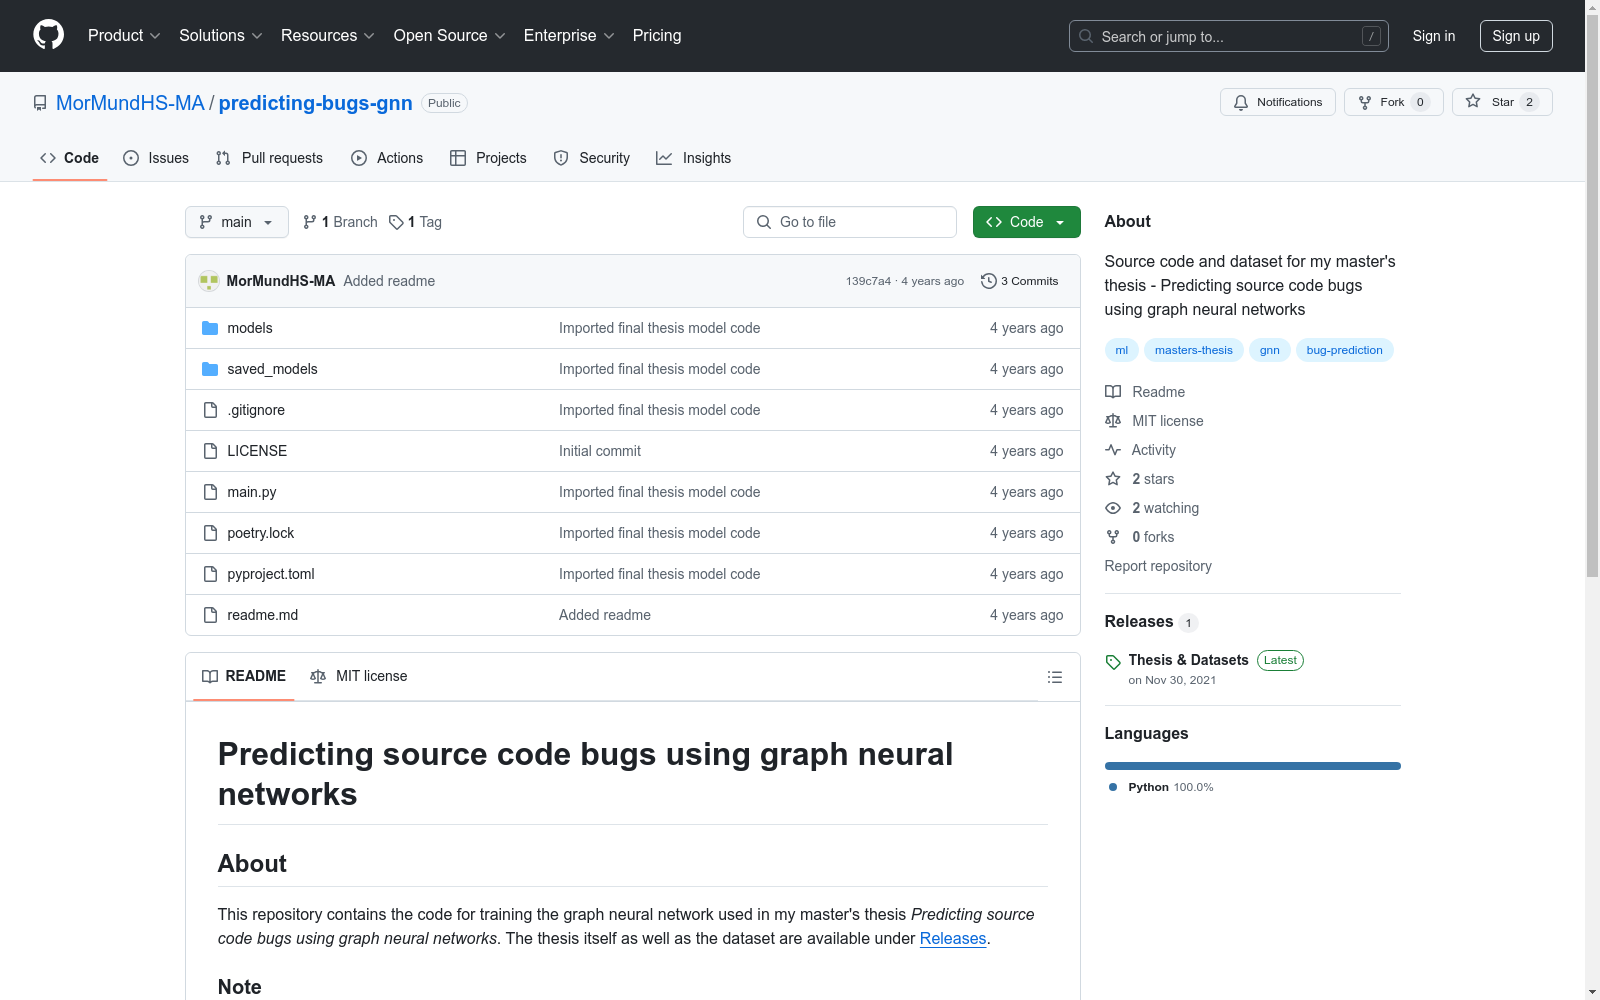Click the eye icon beside 2 watching
The image size is (1600, 1000).
point(1113,508)
